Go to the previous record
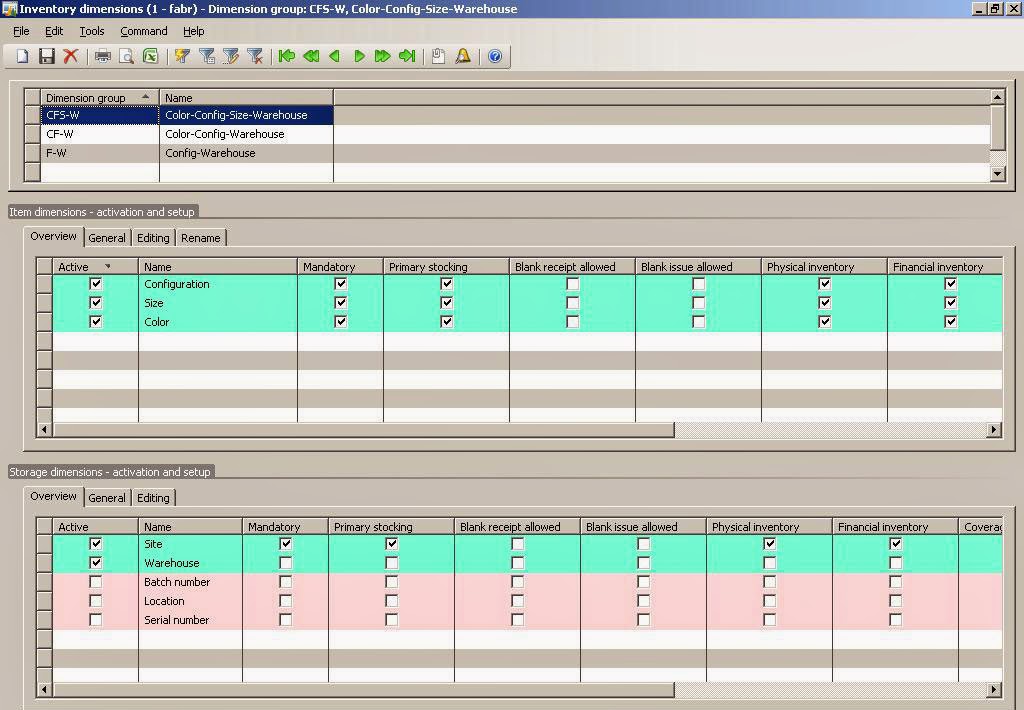This screenshot has height=710, width=1024. tap(335, 56)
